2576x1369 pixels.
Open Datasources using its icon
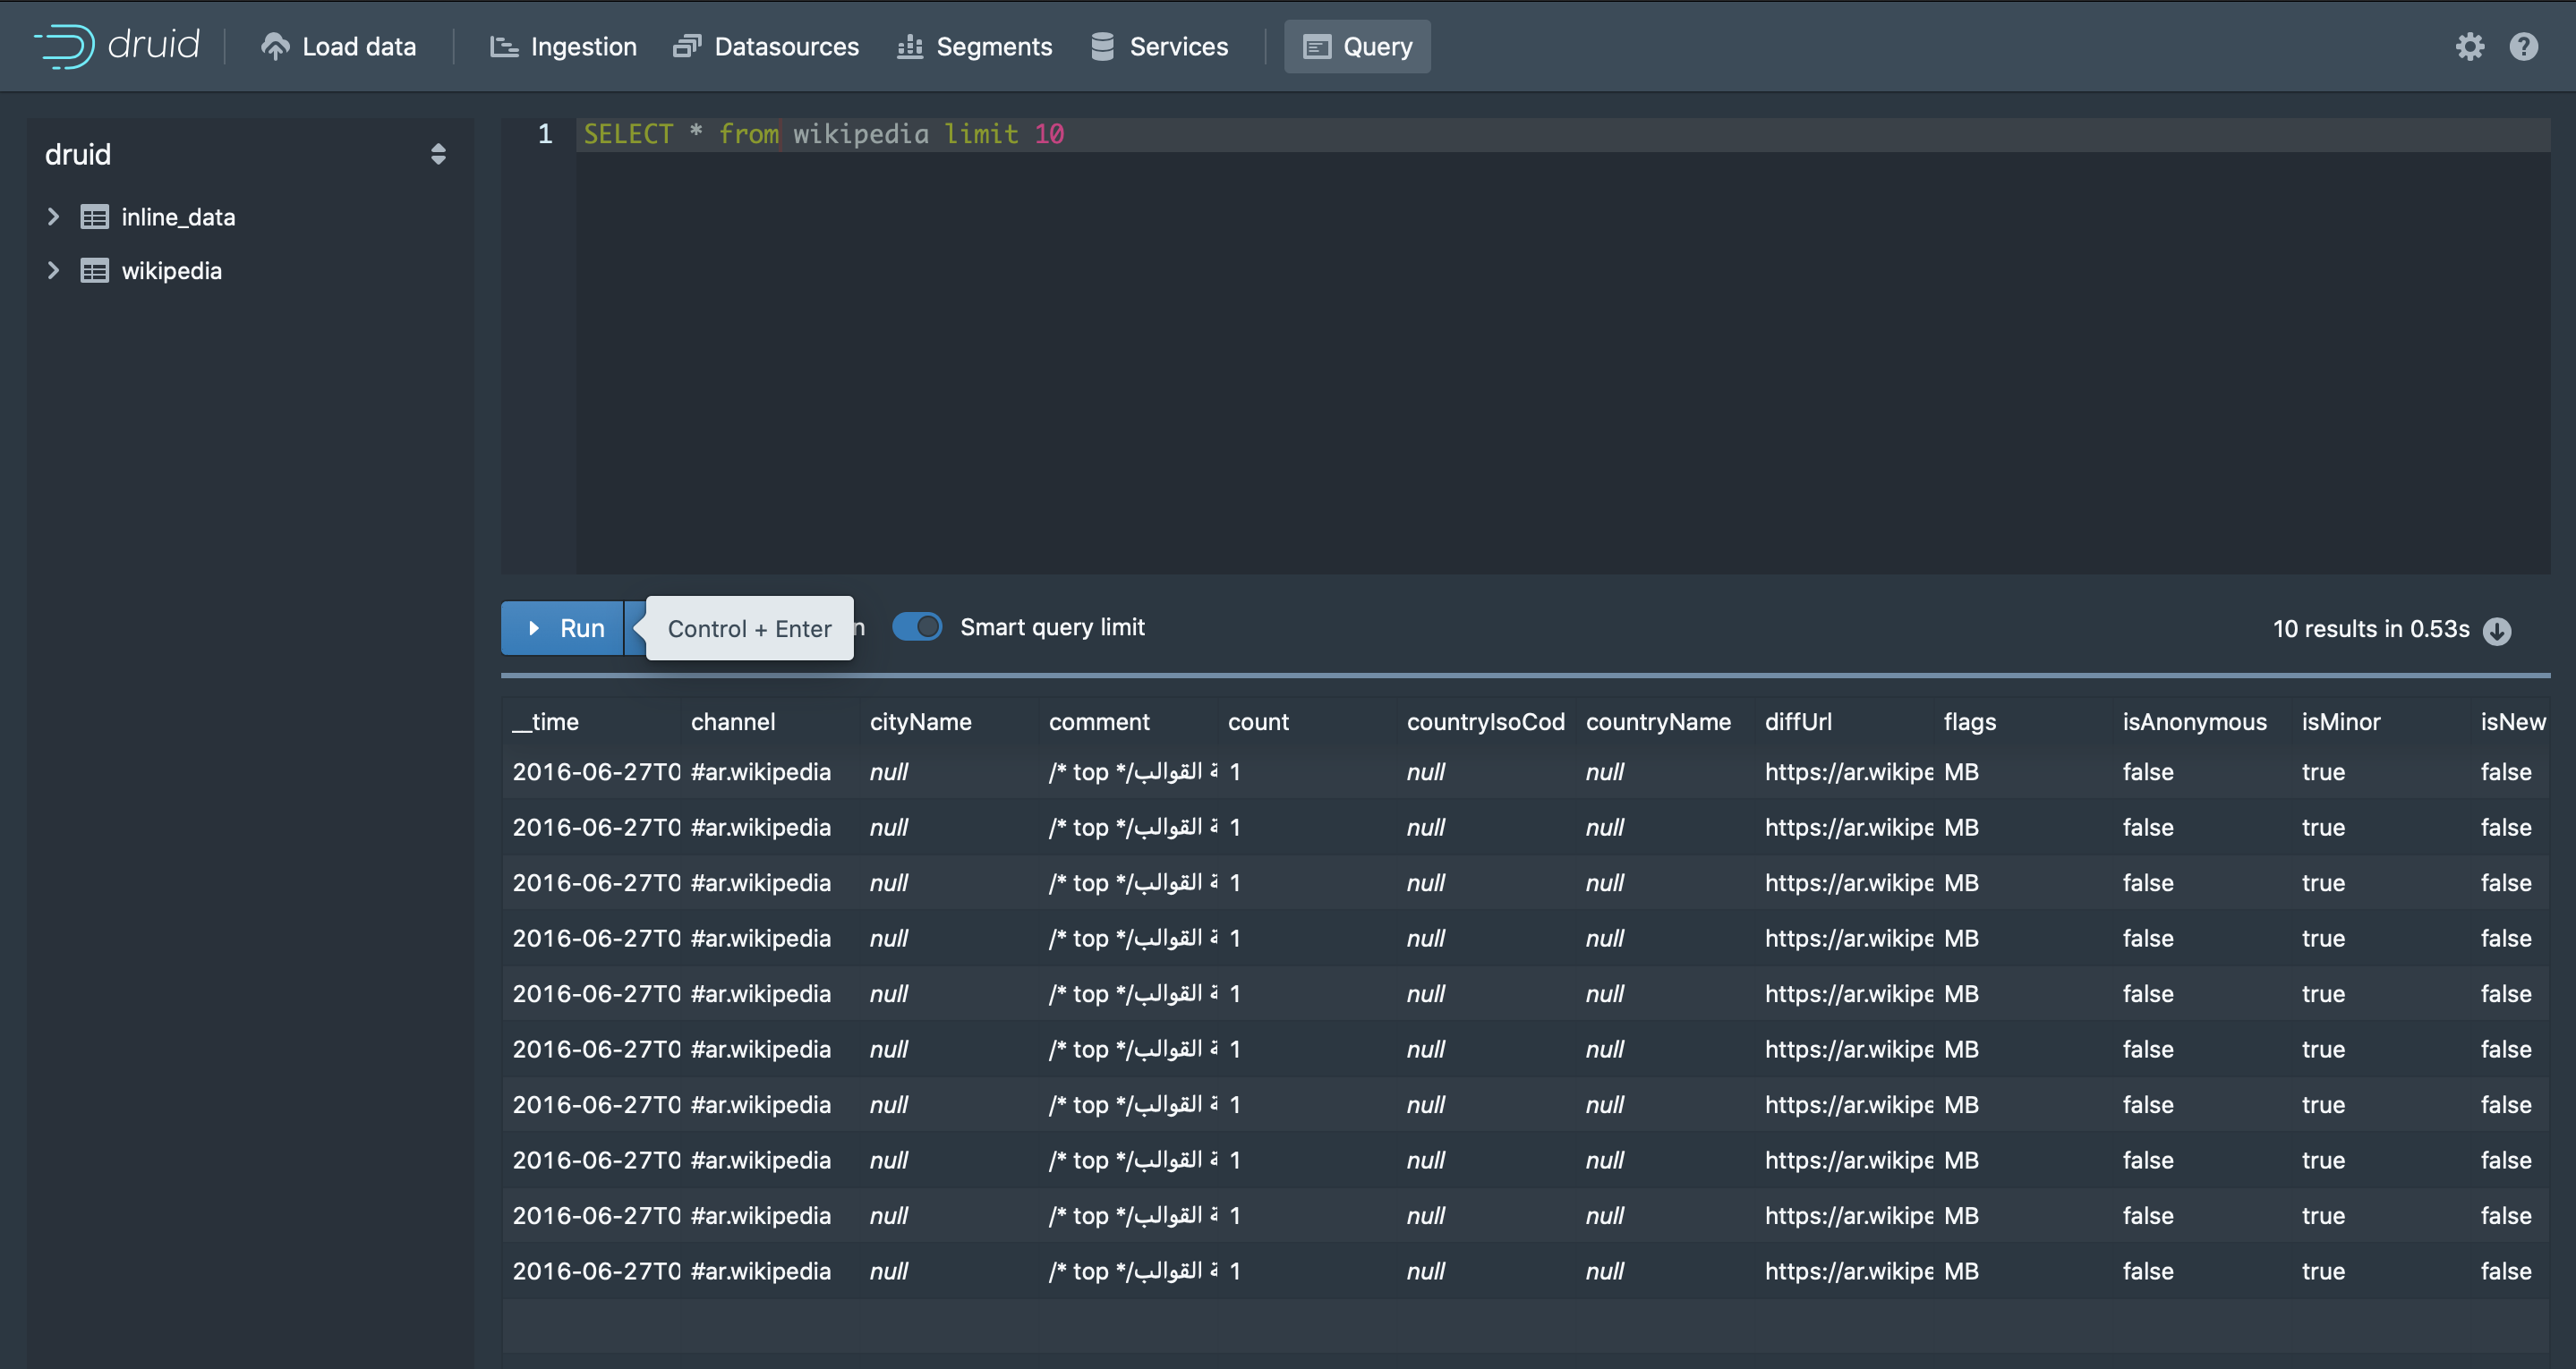pyautogui.click(x=687, y=46)
